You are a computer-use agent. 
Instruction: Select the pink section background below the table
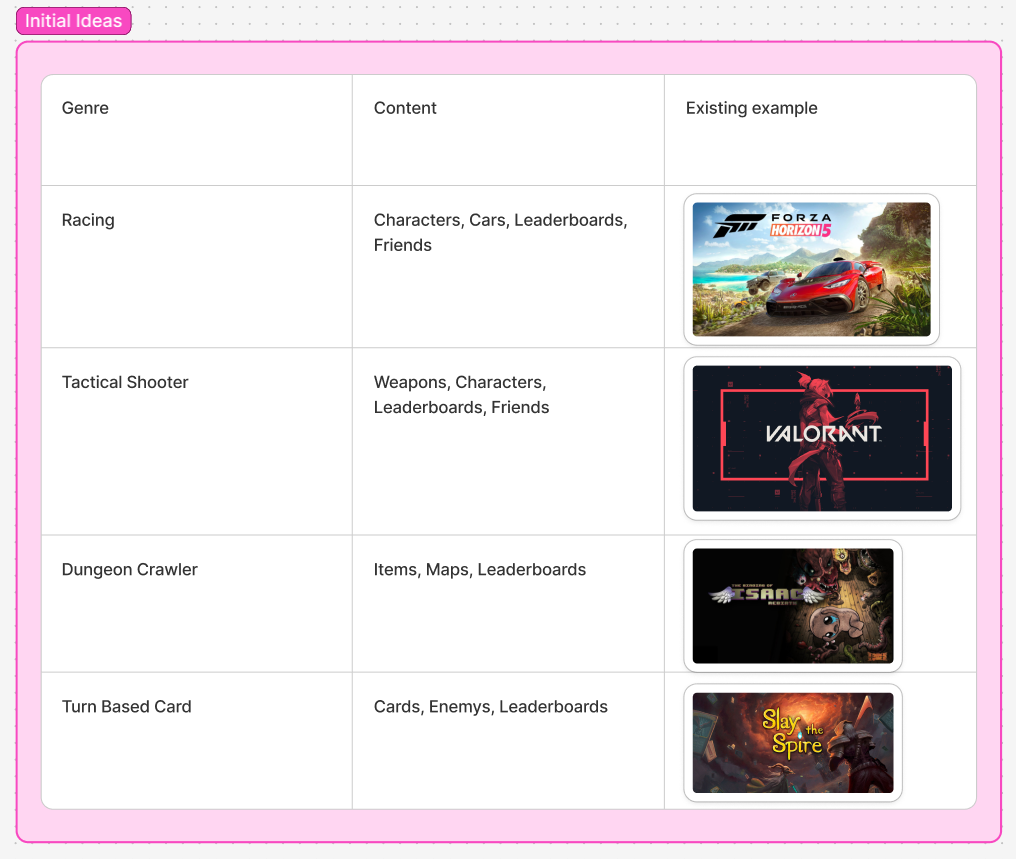(508, 825)
